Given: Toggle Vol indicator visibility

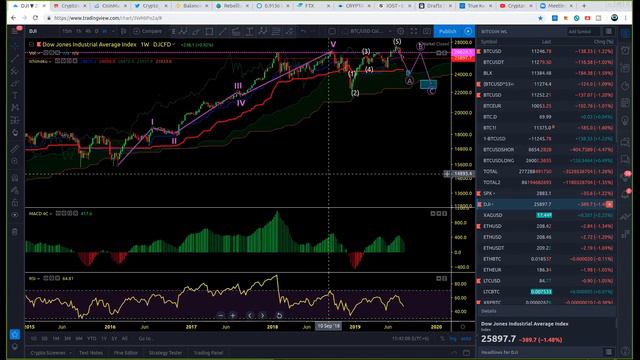Looking at the screenshot, I should 46,53.
